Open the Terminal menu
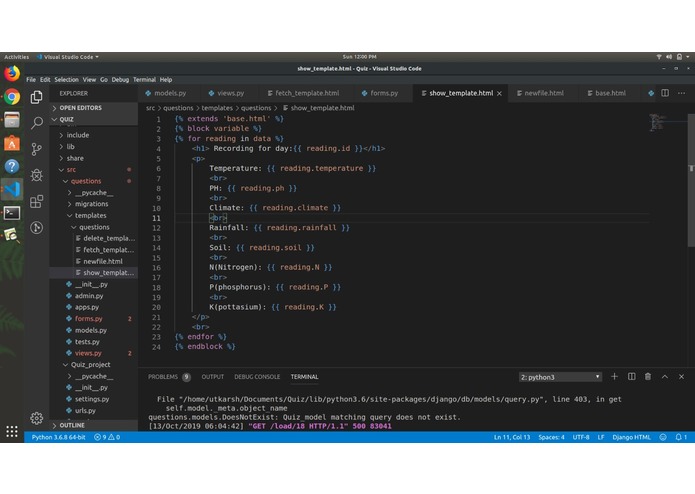 [x=144, y=80]
